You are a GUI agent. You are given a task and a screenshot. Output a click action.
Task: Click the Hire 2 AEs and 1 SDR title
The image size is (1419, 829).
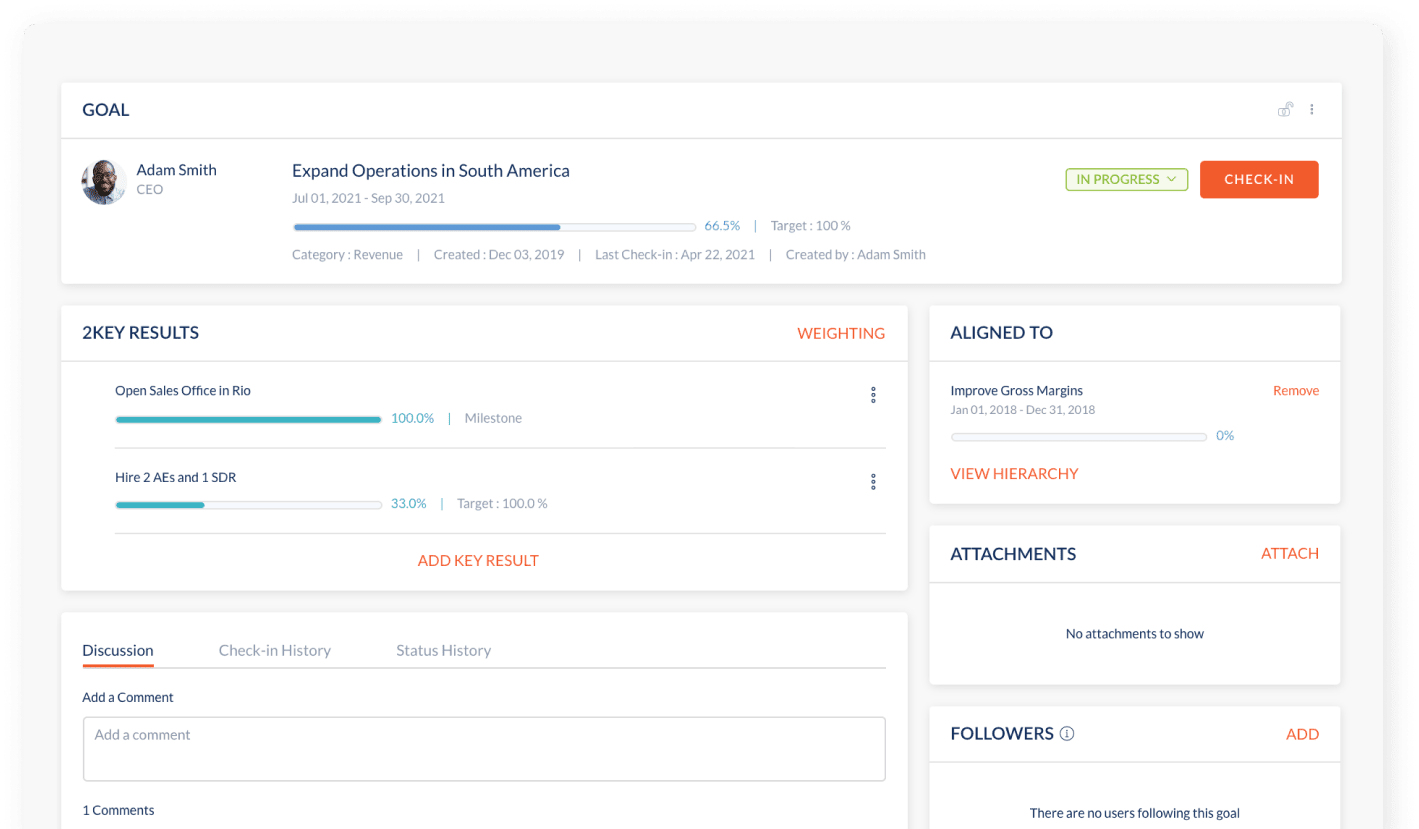tap(176, 478)
